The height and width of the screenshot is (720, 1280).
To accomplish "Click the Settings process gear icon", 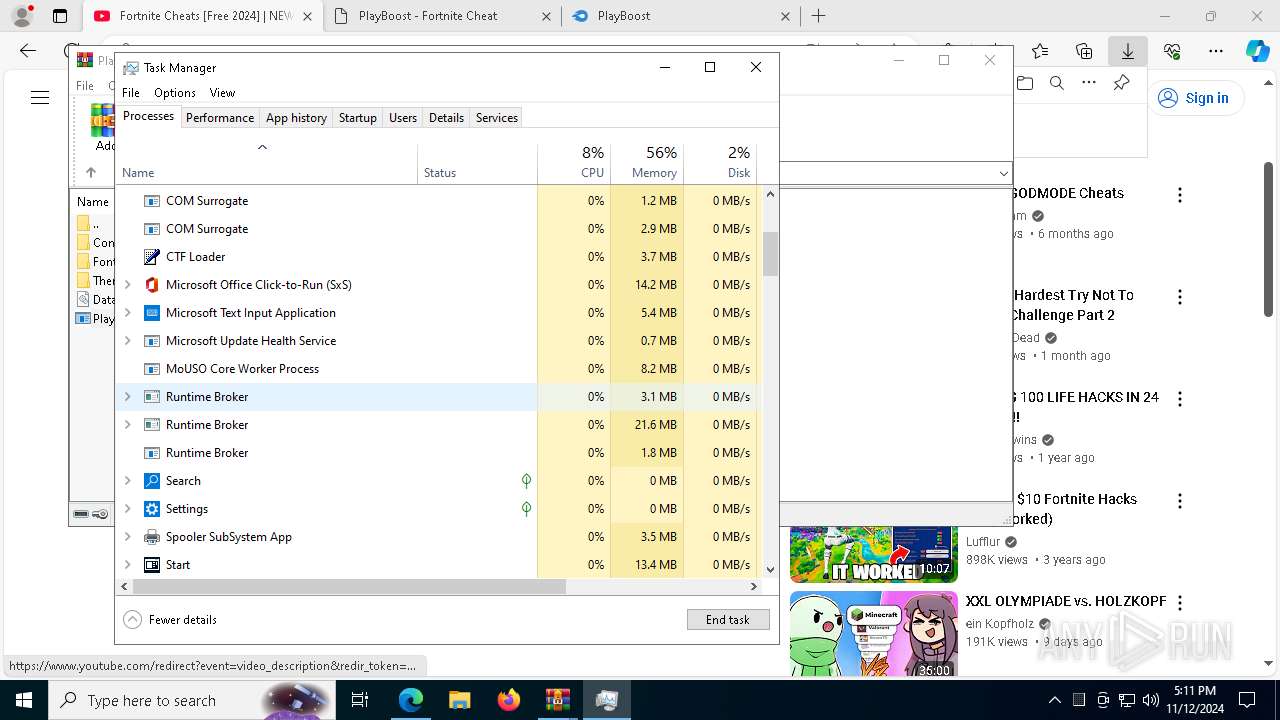I will [152, 509].
